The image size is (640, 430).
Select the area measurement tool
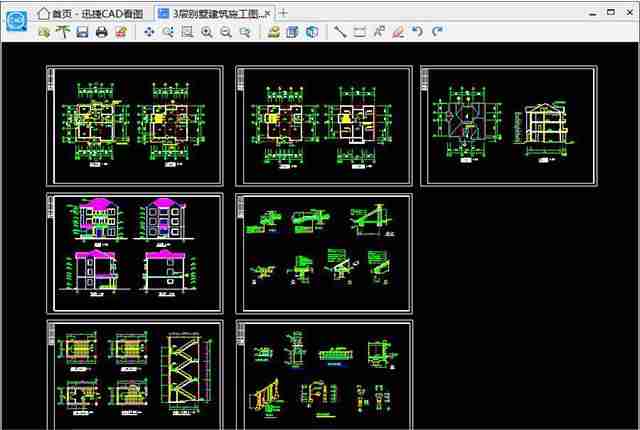tap(360, 31)
